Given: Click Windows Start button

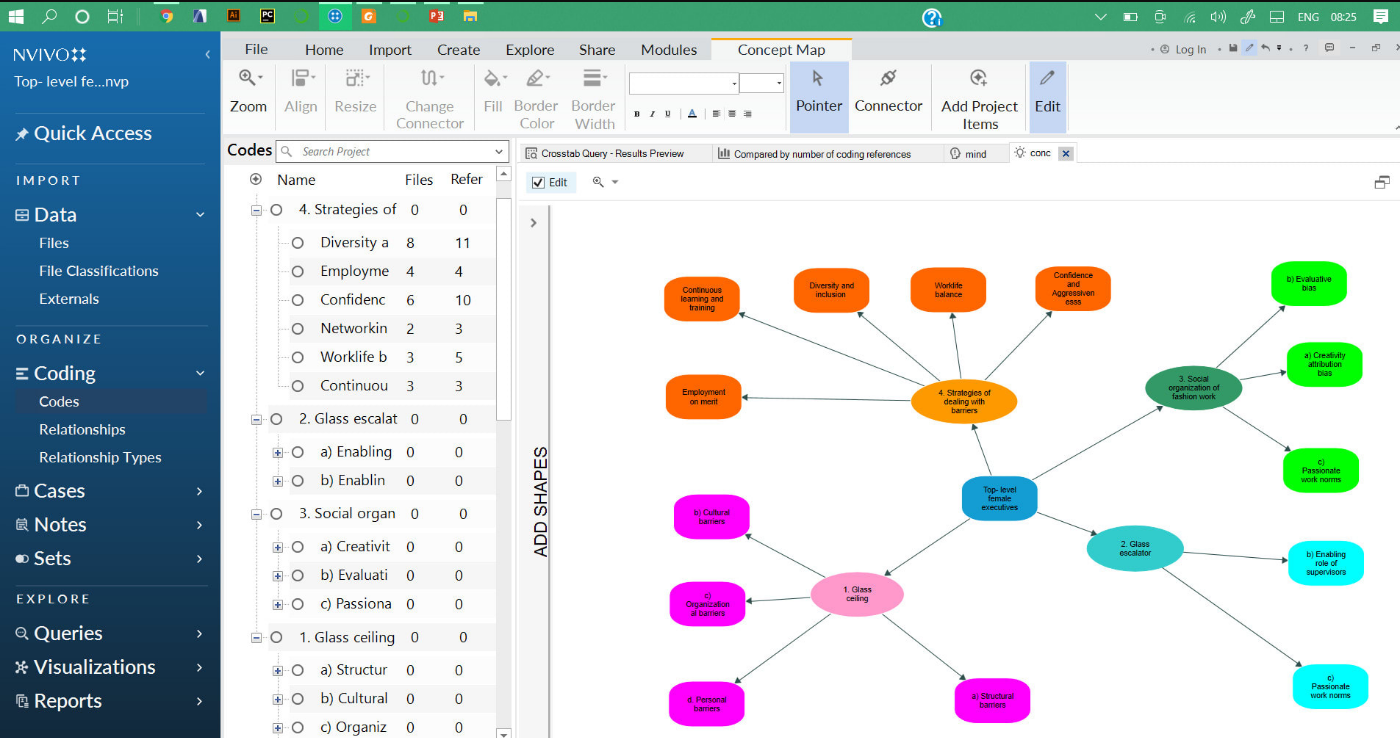Looking at the screenshot, I should point(16,16).
